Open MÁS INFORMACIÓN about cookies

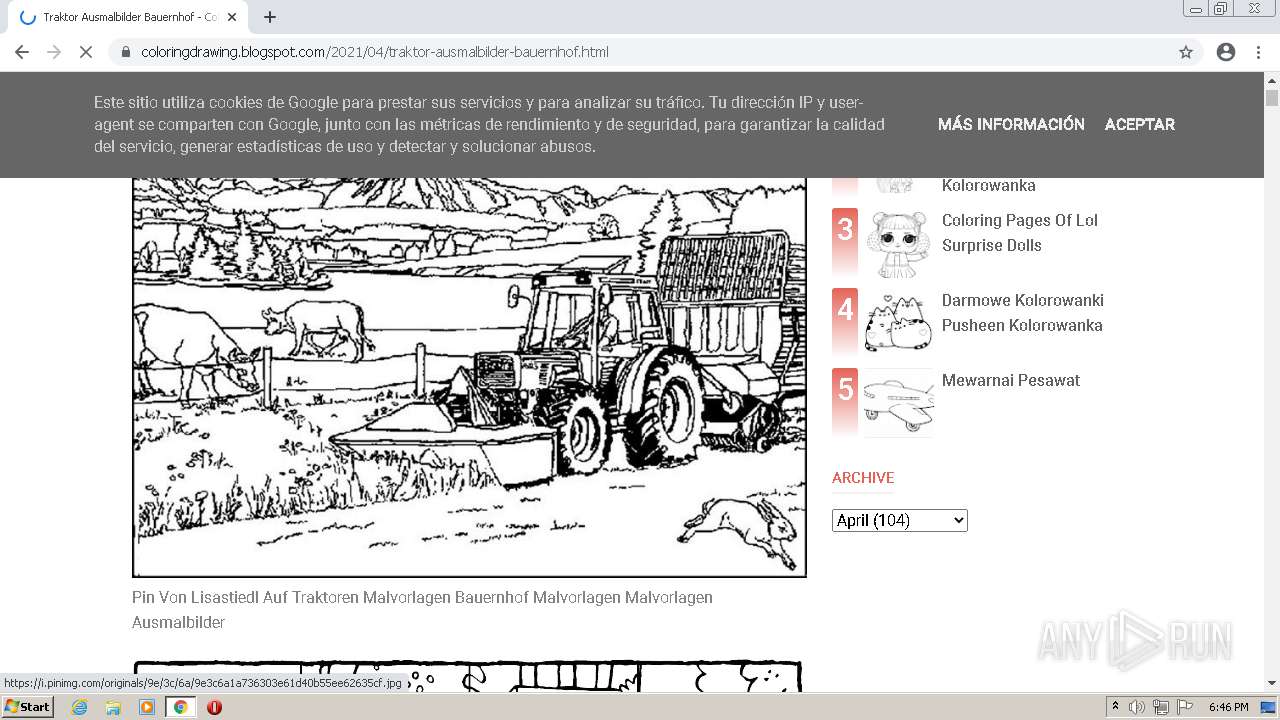(1011, 124)
